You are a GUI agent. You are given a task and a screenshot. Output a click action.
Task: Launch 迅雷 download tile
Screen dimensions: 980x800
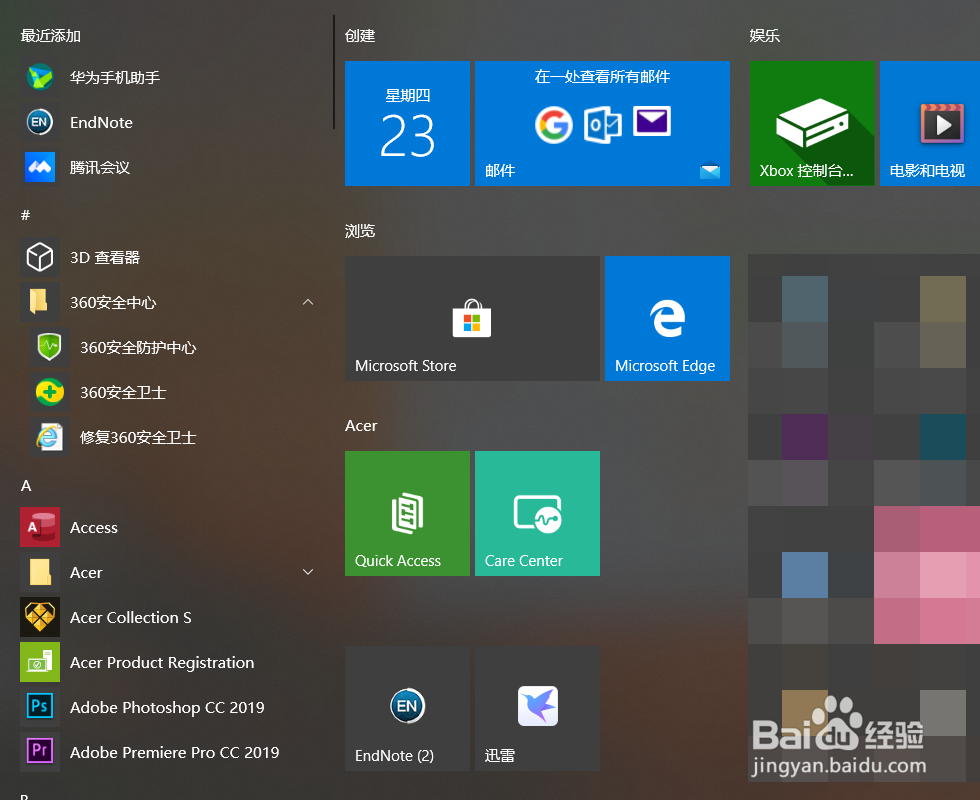pos(537,708)
